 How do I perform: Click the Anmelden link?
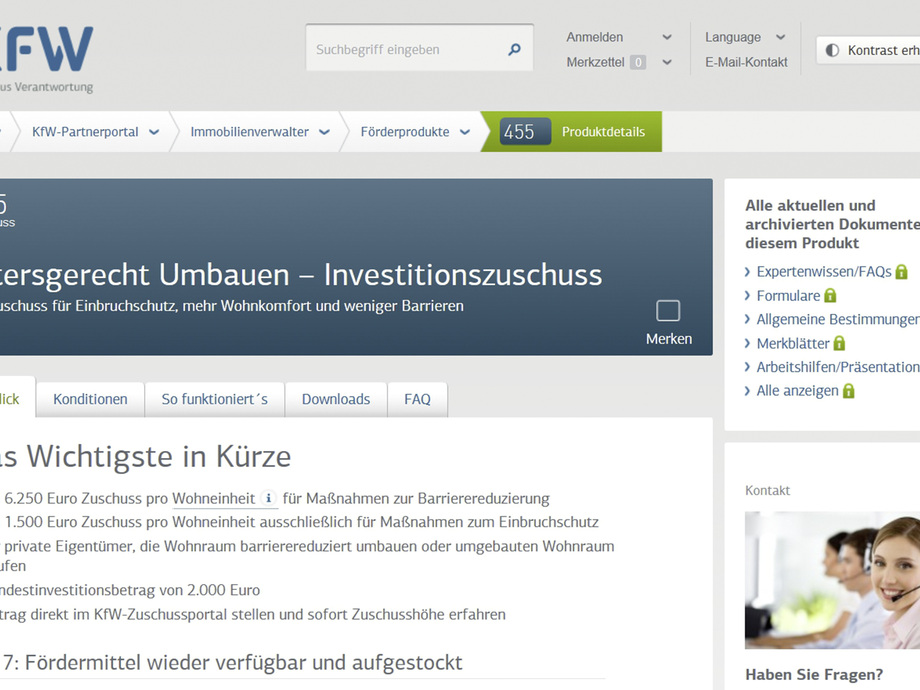(x=594, y=37)
